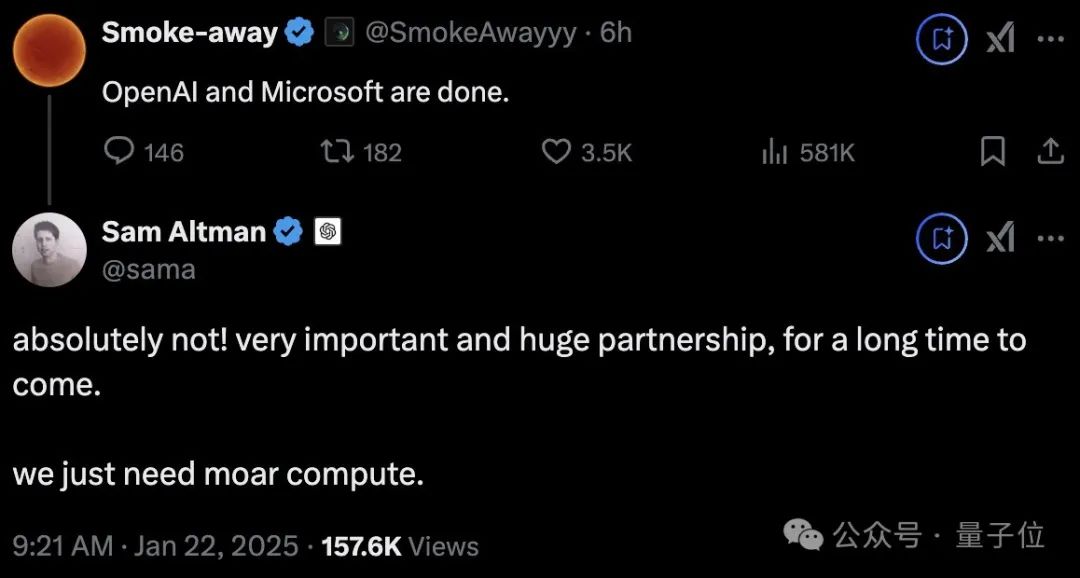Click the Smoke-away display name
1080x578 pixels.
point(189,33)
